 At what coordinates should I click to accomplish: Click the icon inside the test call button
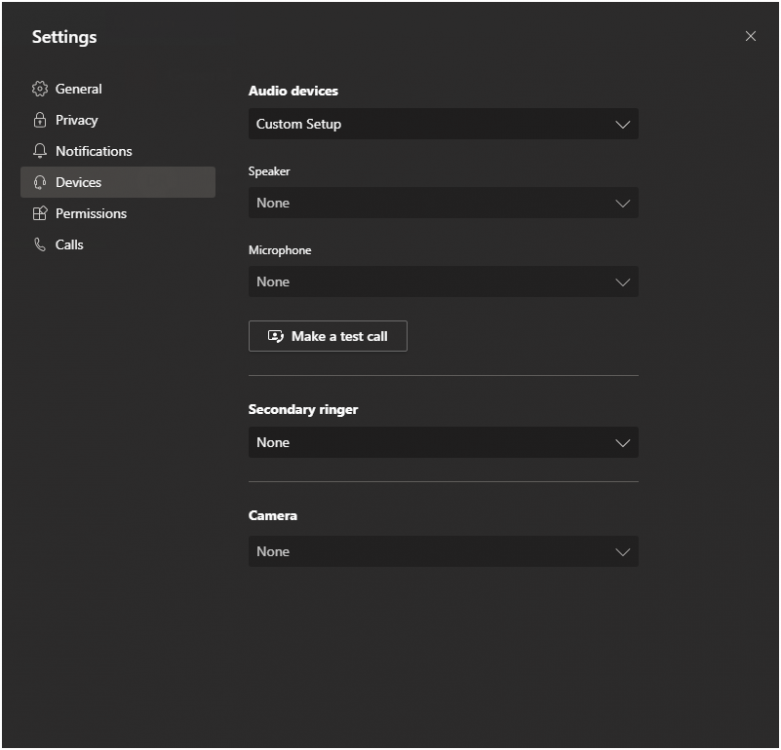276,337
